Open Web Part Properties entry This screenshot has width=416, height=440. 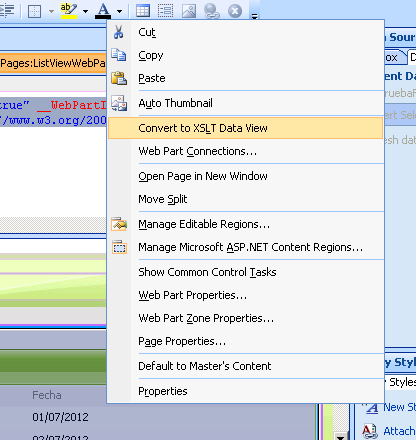point(246,295)
